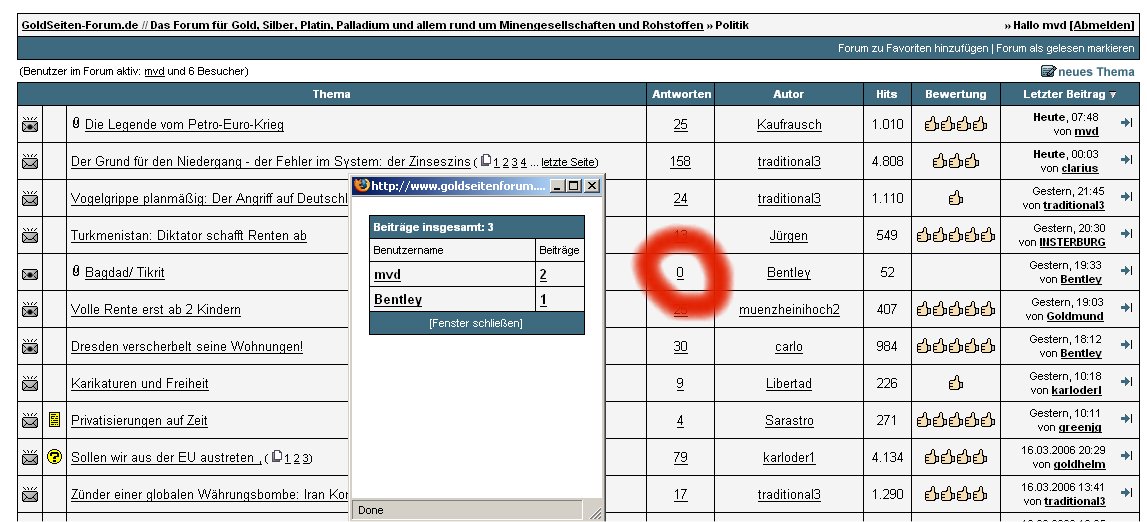Click Forum als gelesen markieren
Image resolution: width=1147 pixels, height=522 pixels.
pyautogui.click(x=1065, y=48)
